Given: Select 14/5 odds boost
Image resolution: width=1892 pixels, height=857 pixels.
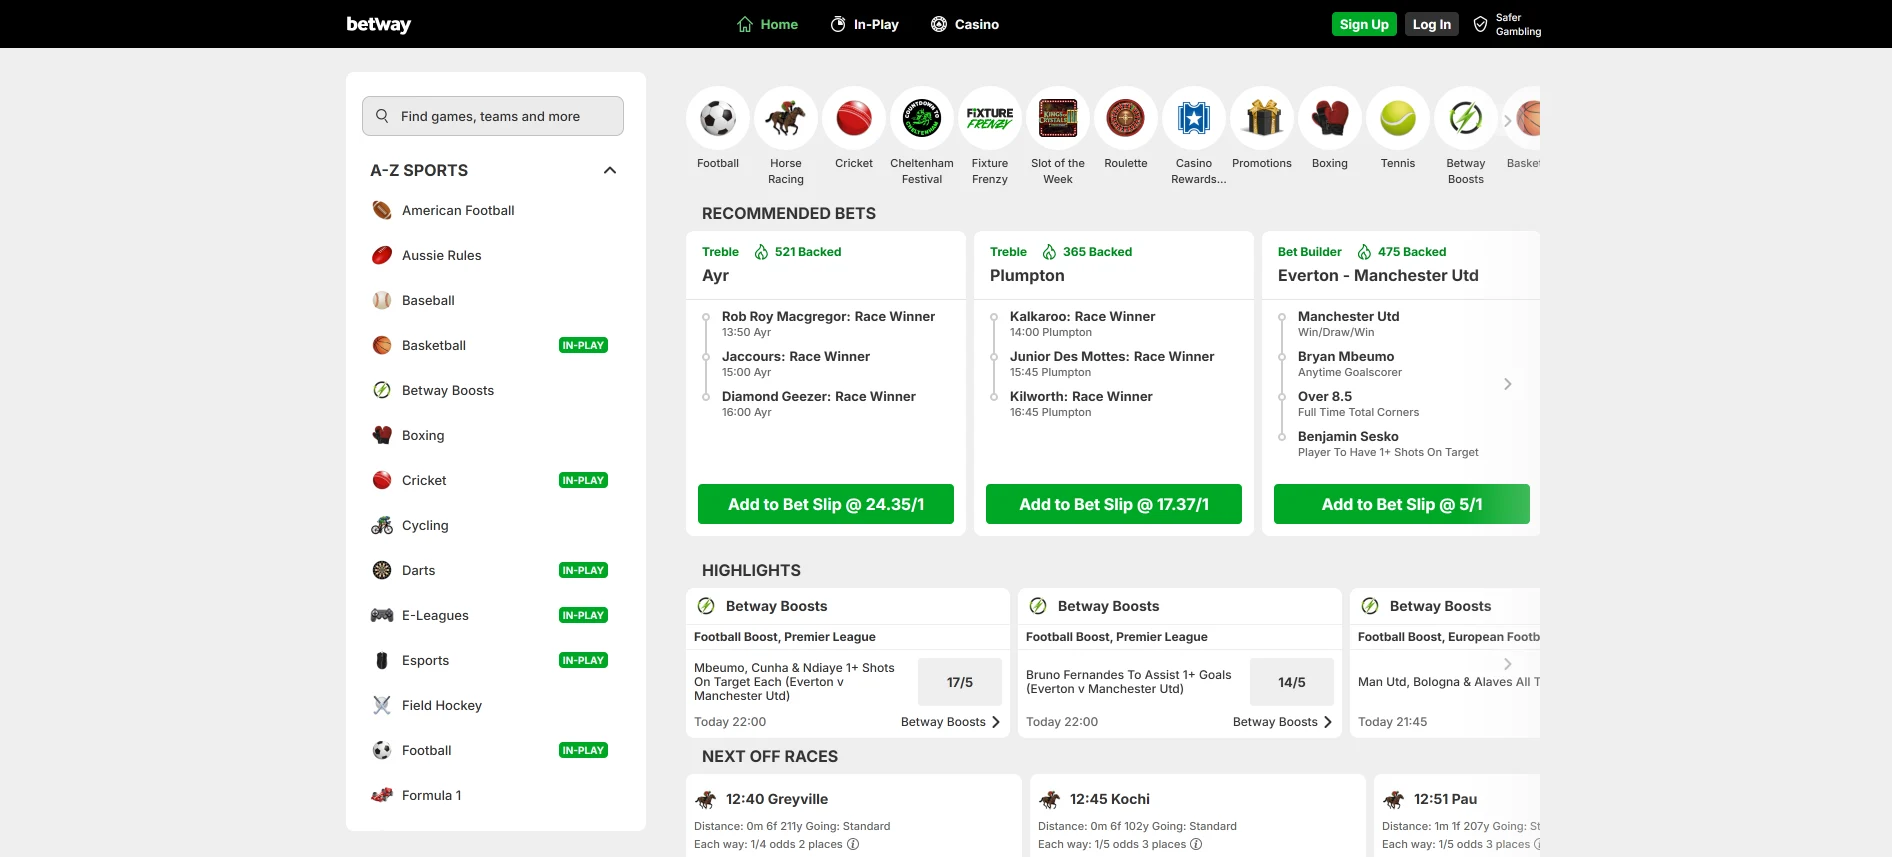Looking at the screenshot, I should (x=1292, y=682).
